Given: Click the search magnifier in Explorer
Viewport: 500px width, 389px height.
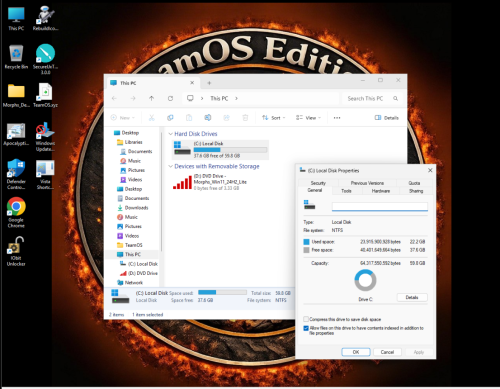Looking at the screenshot, I should [395, 98].
